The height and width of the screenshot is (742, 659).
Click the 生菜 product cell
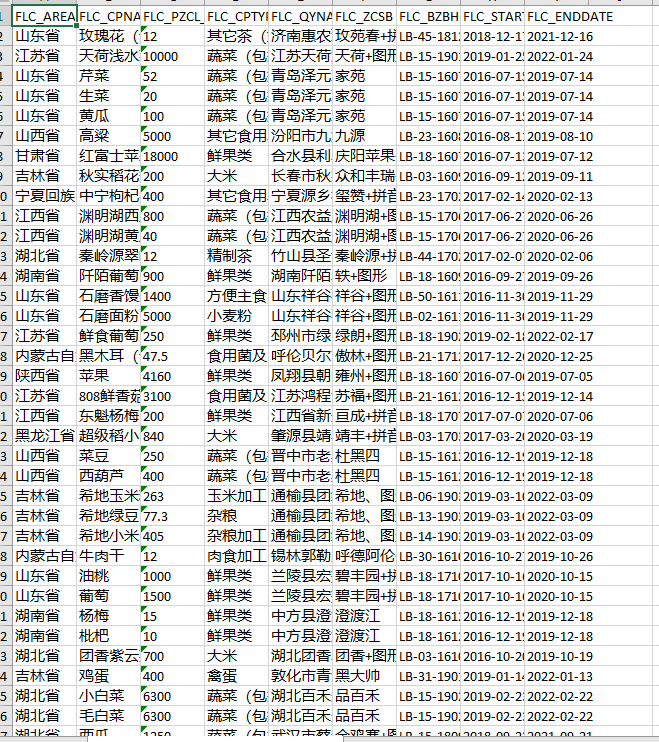click(x=109, y=96)
